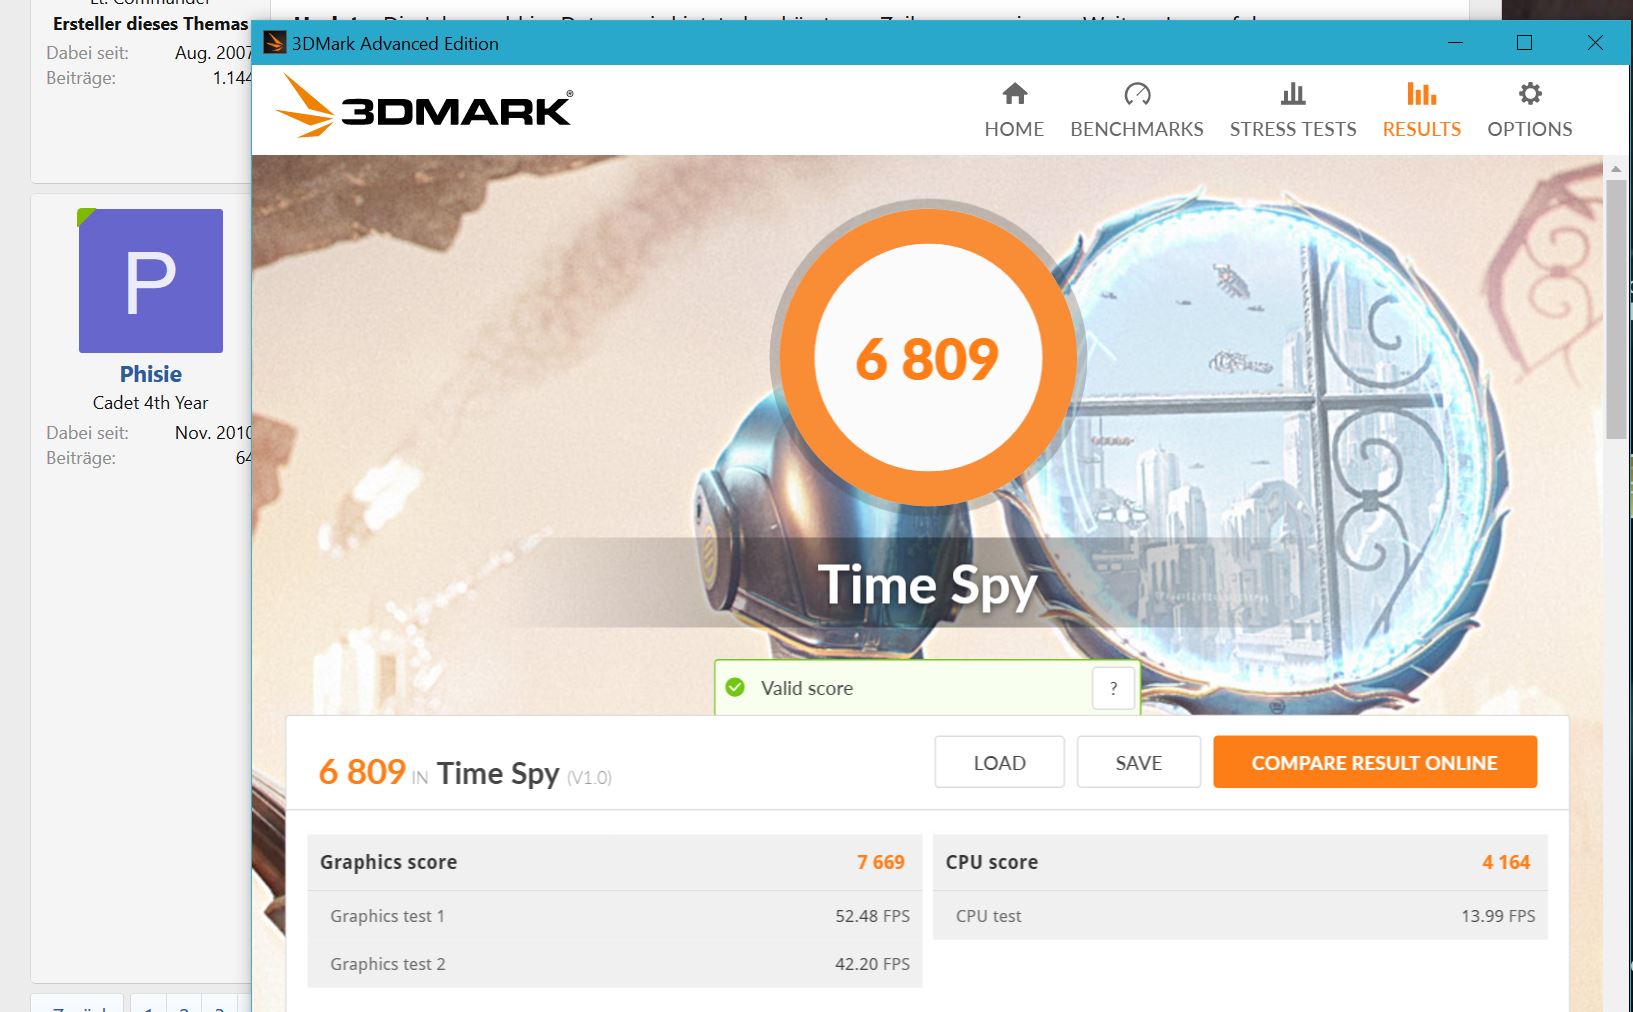Click the question mark help button
Viewport: 1633px width, 1012px height.
1113,688
